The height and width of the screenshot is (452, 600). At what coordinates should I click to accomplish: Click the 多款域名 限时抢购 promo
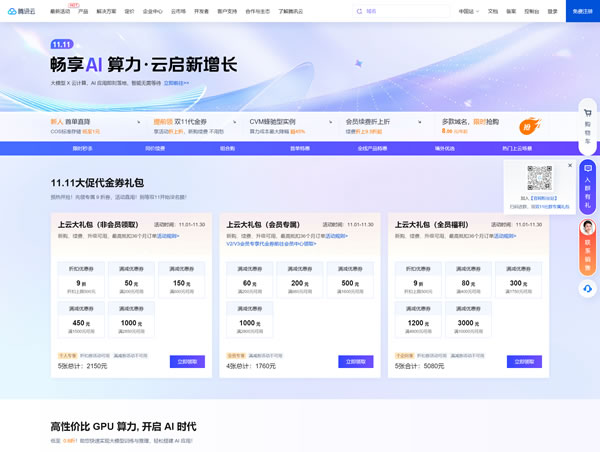pyautogui.click(x=470, y=126)
